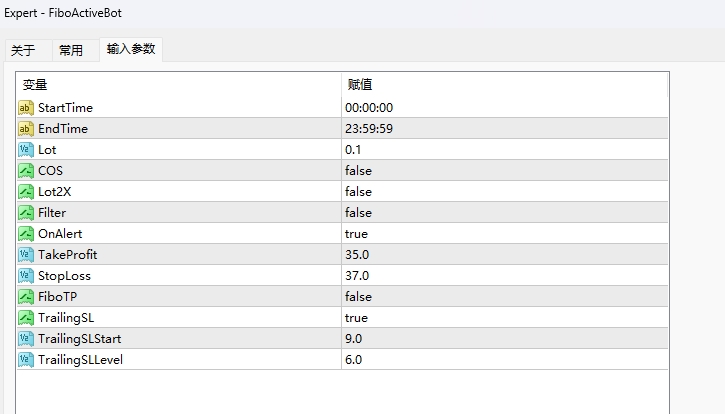Select the TrailingSLStart row label
This screenshot has width=725, height=414.
[x=79, y=339]
